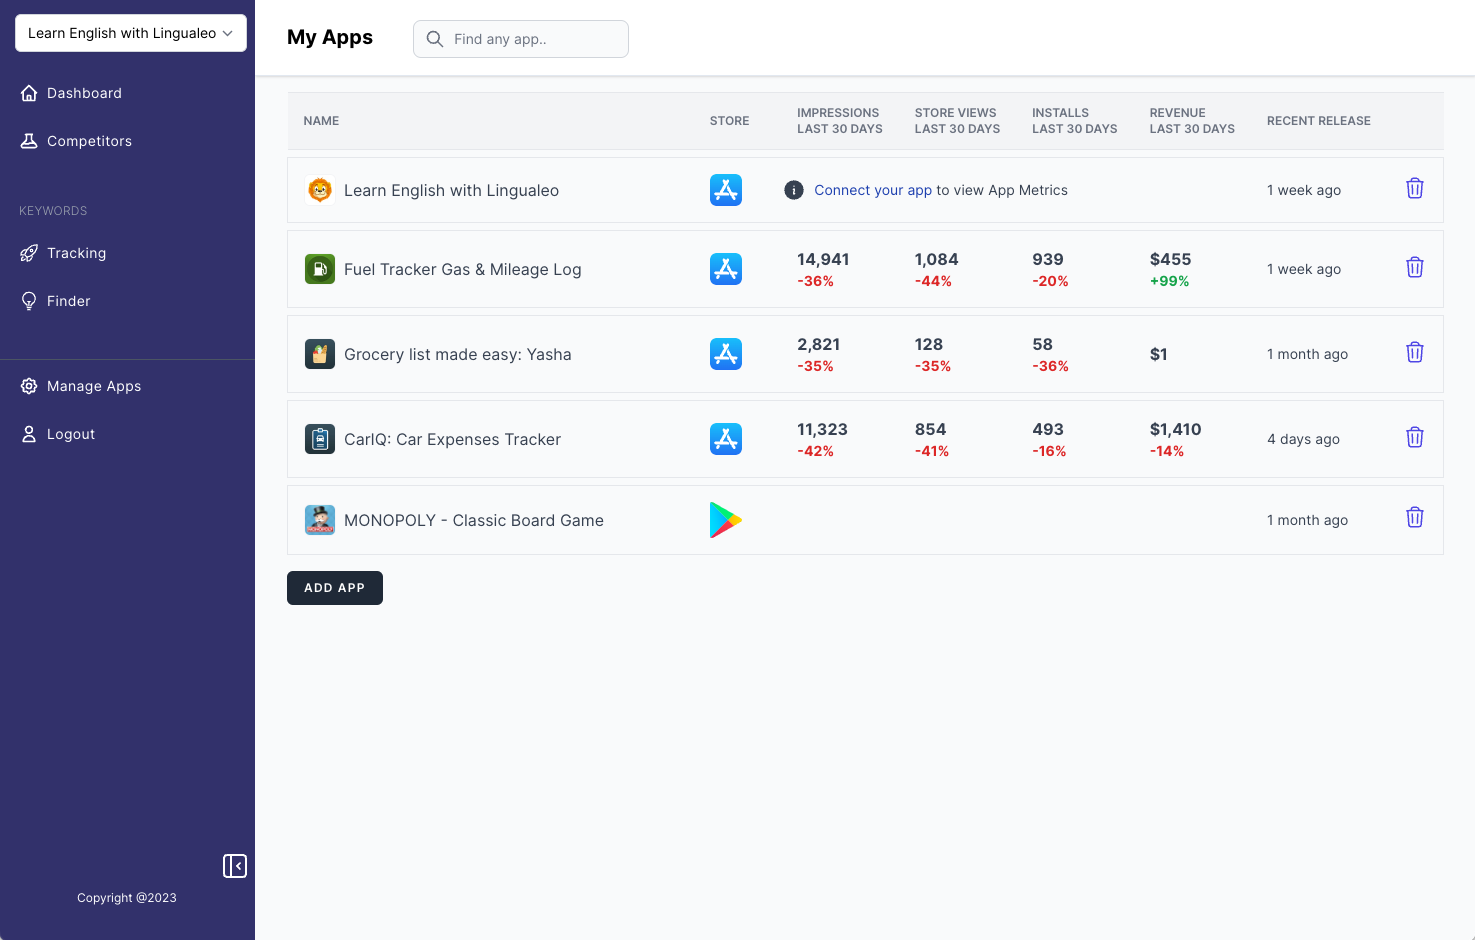
Task: Delete Learn English with Lingualeo app
Action: coord(1415,188)
